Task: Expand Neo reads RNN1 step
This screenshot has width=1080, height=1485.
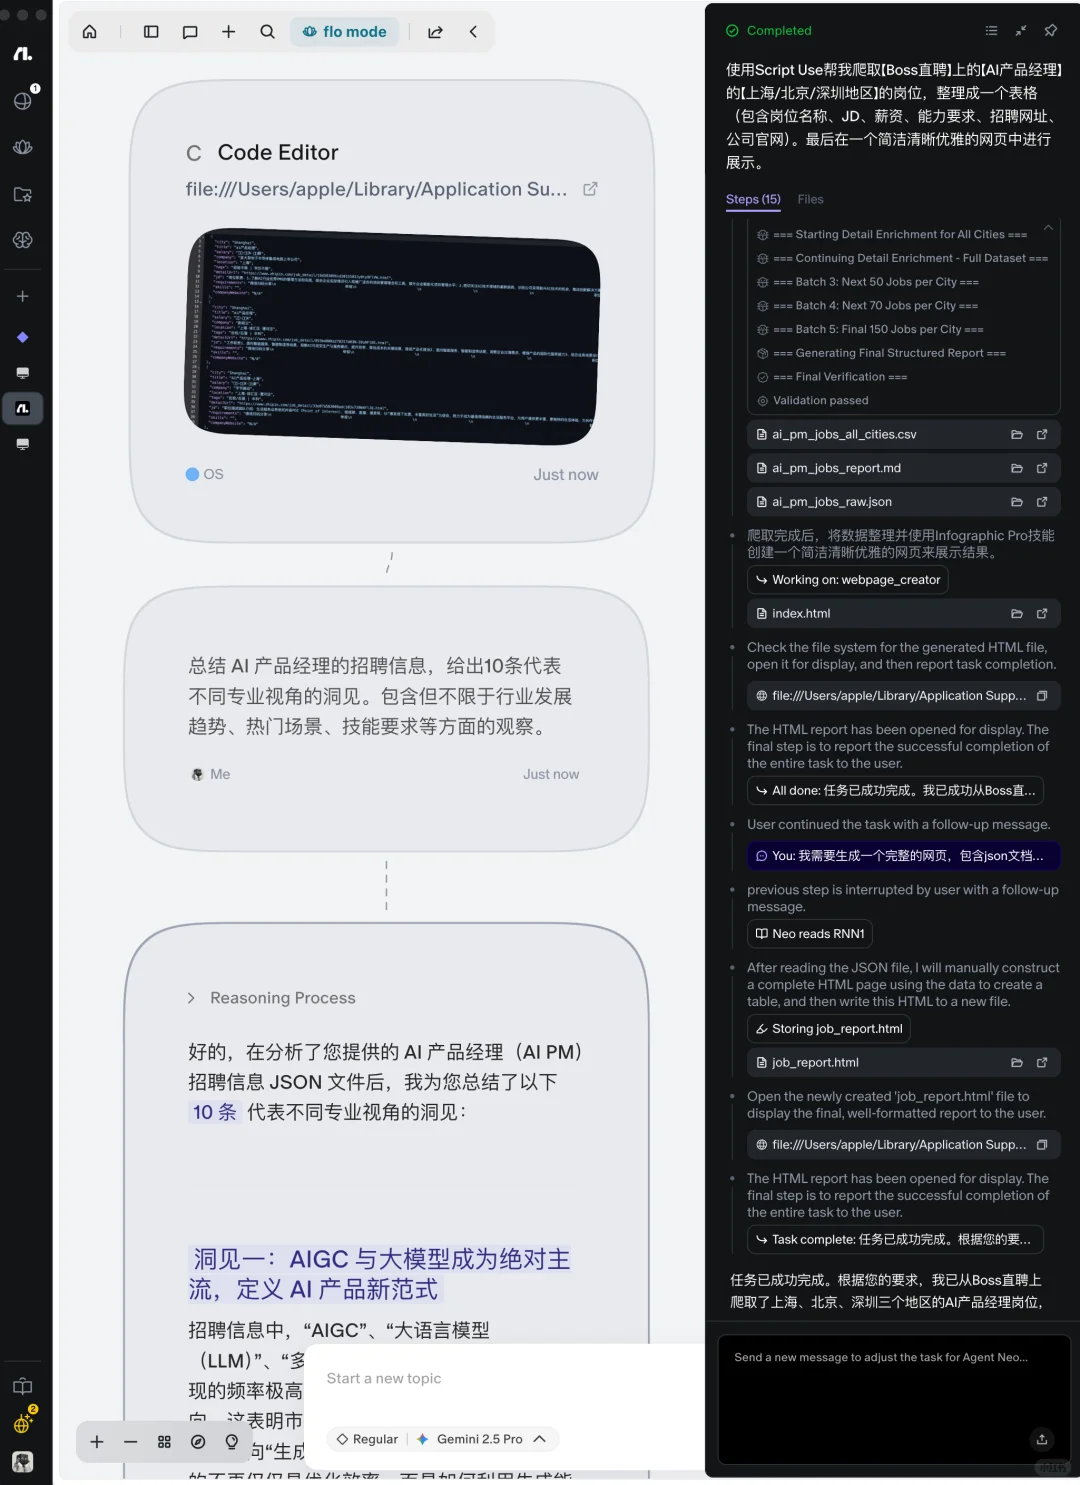Action: (x=810, y=934)
